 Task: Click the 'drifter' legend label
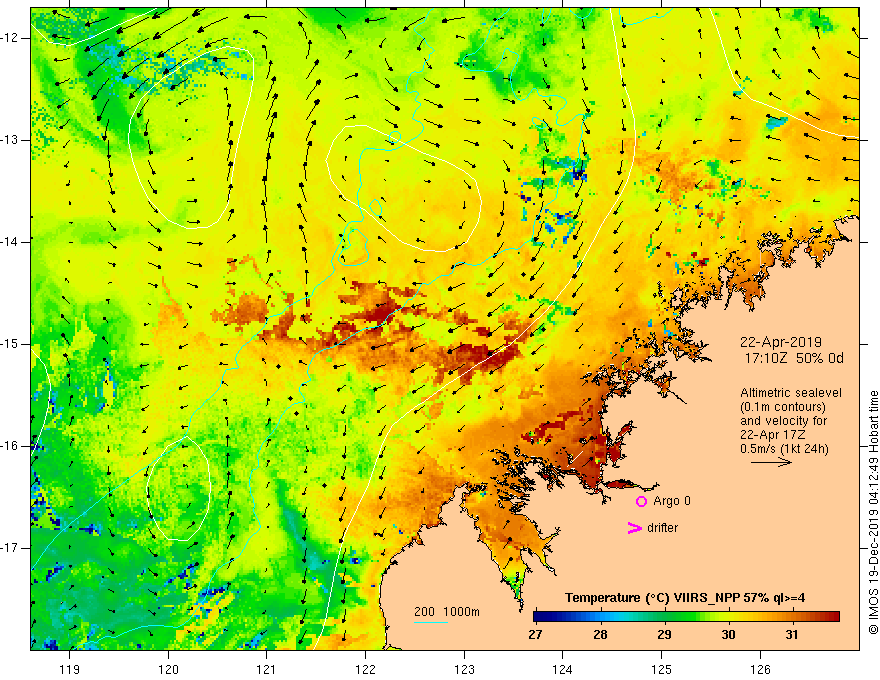point(662,528)
